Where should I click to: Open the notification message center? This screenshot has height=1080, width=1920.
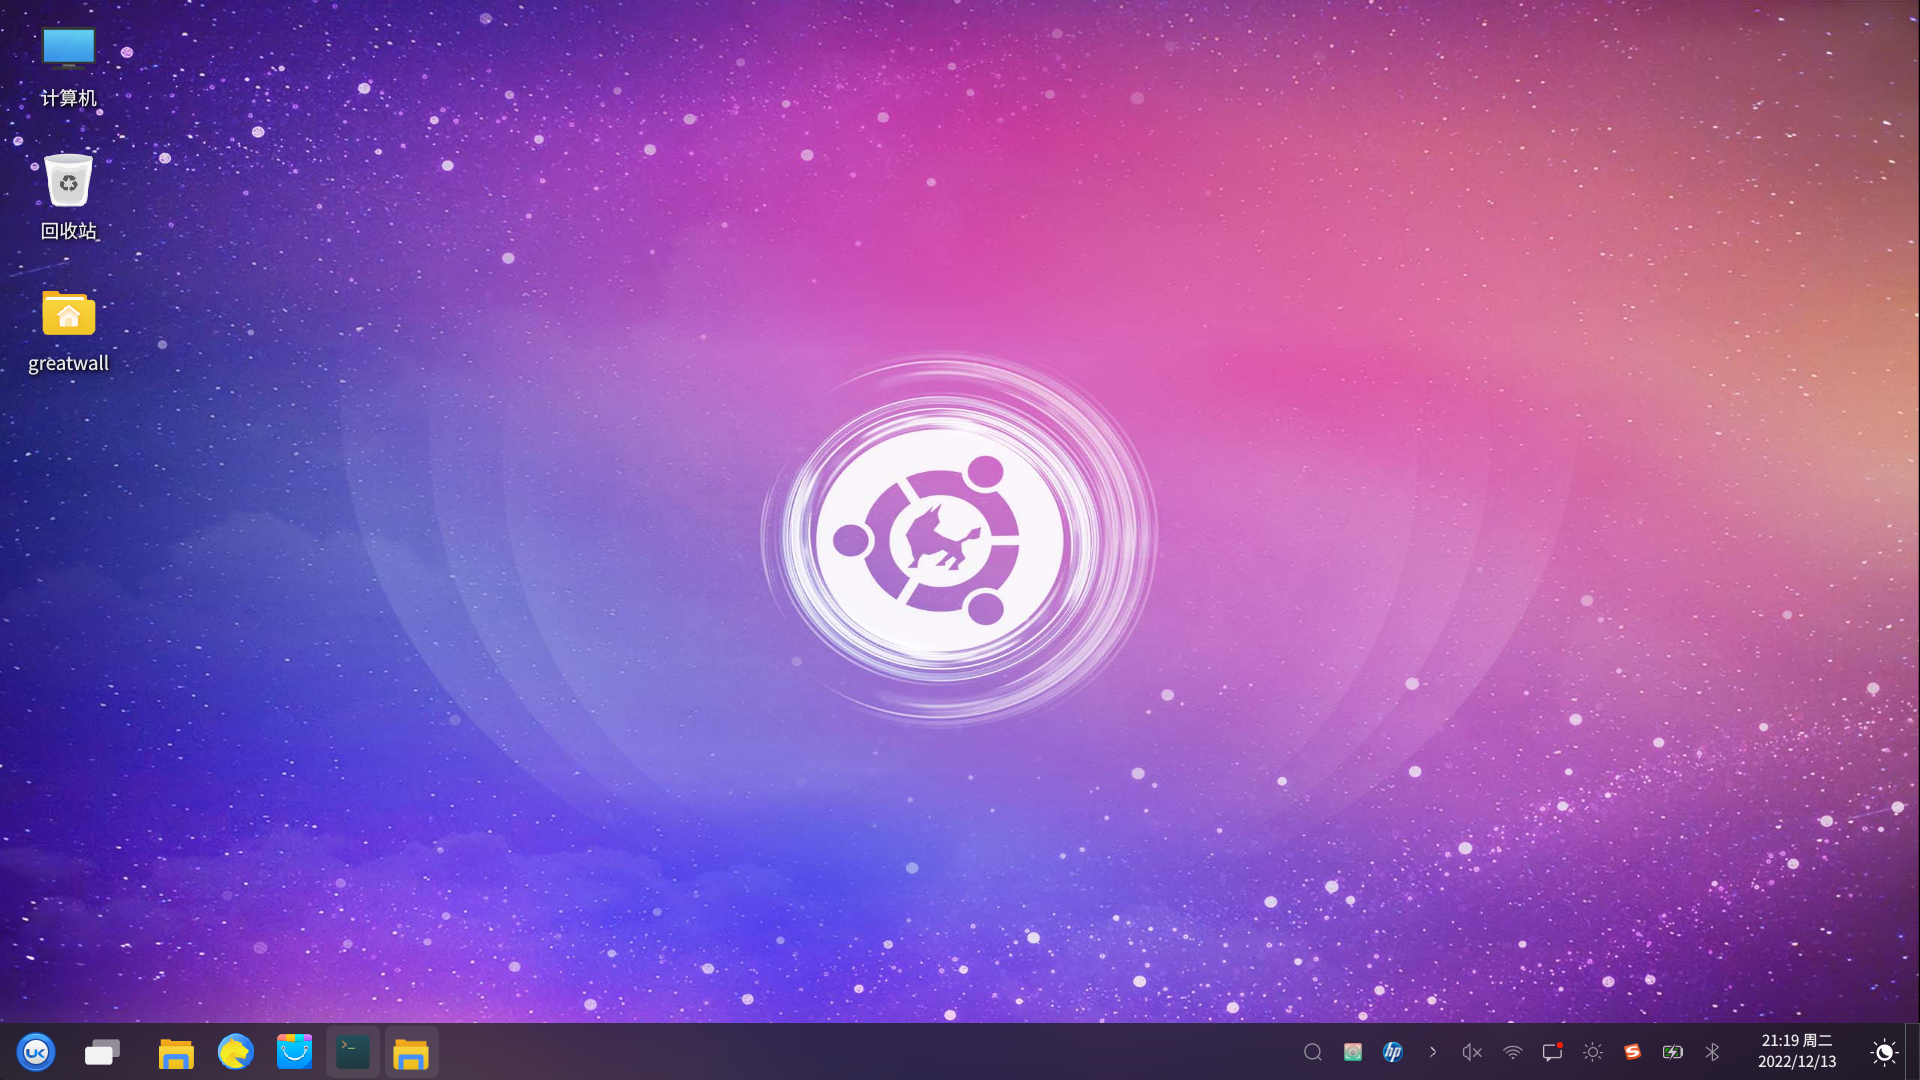click(x=1552, y=1052)
